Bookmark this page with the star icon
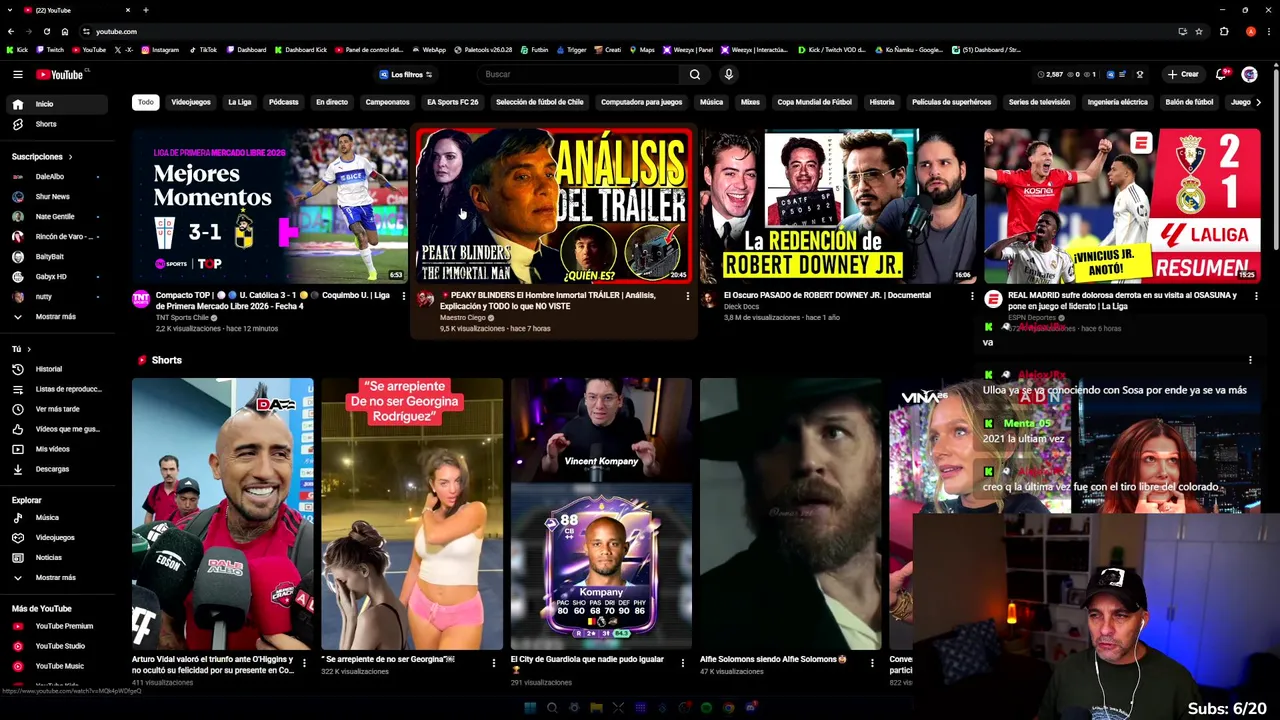The height and width of the screenshot is (720, 1280). (1199, 31)
